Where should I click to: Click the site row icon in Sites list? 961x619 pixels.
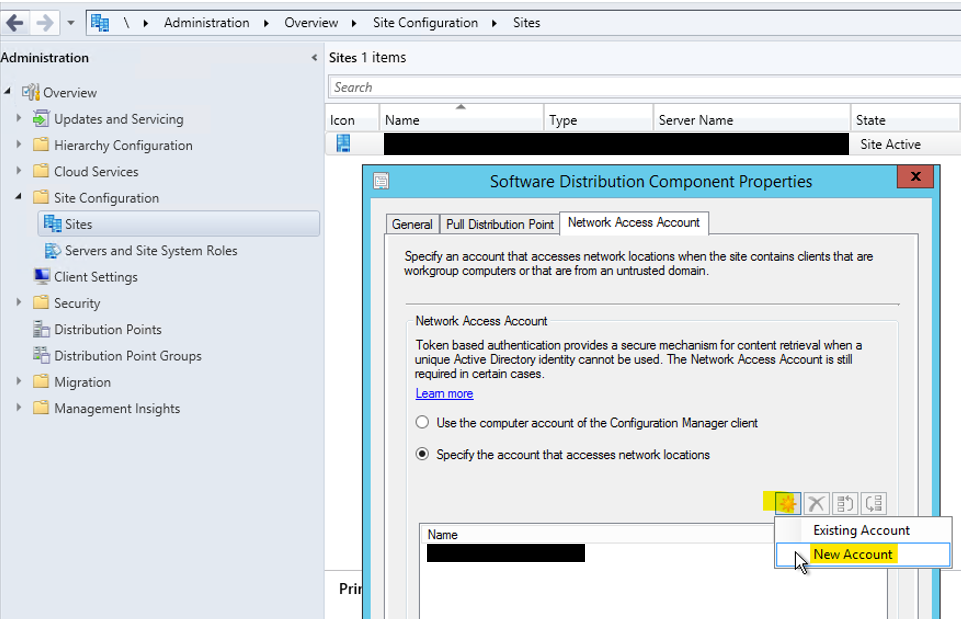point(343,143)
